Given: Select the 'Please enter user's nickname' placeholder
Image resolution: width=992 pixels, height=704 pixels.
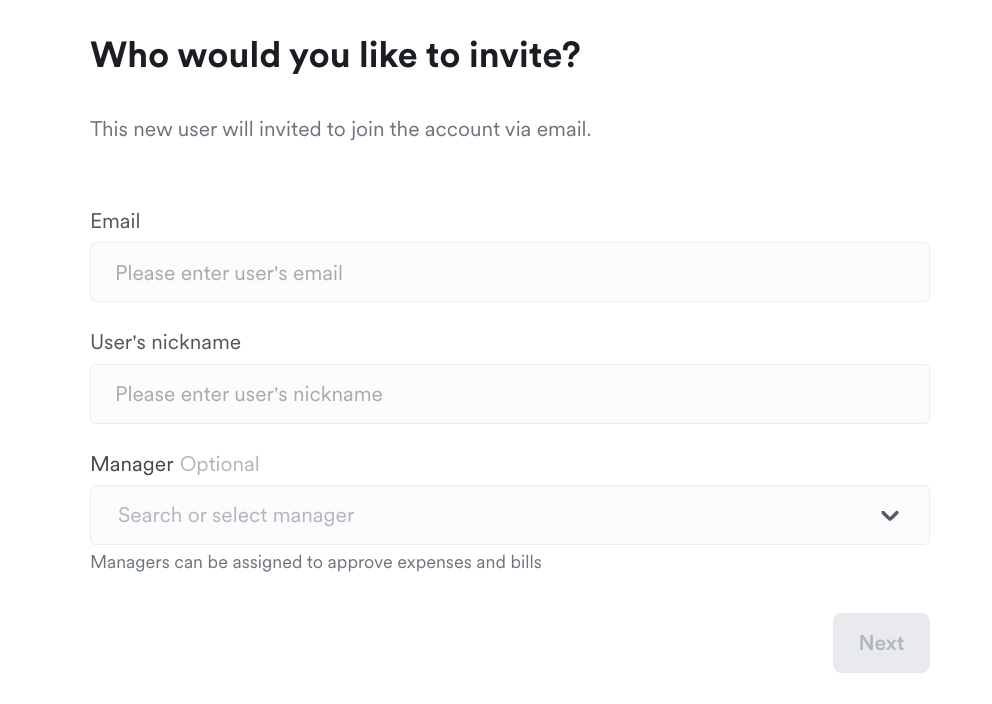Looking at the screenshot, I should click(x=249, y=394).
